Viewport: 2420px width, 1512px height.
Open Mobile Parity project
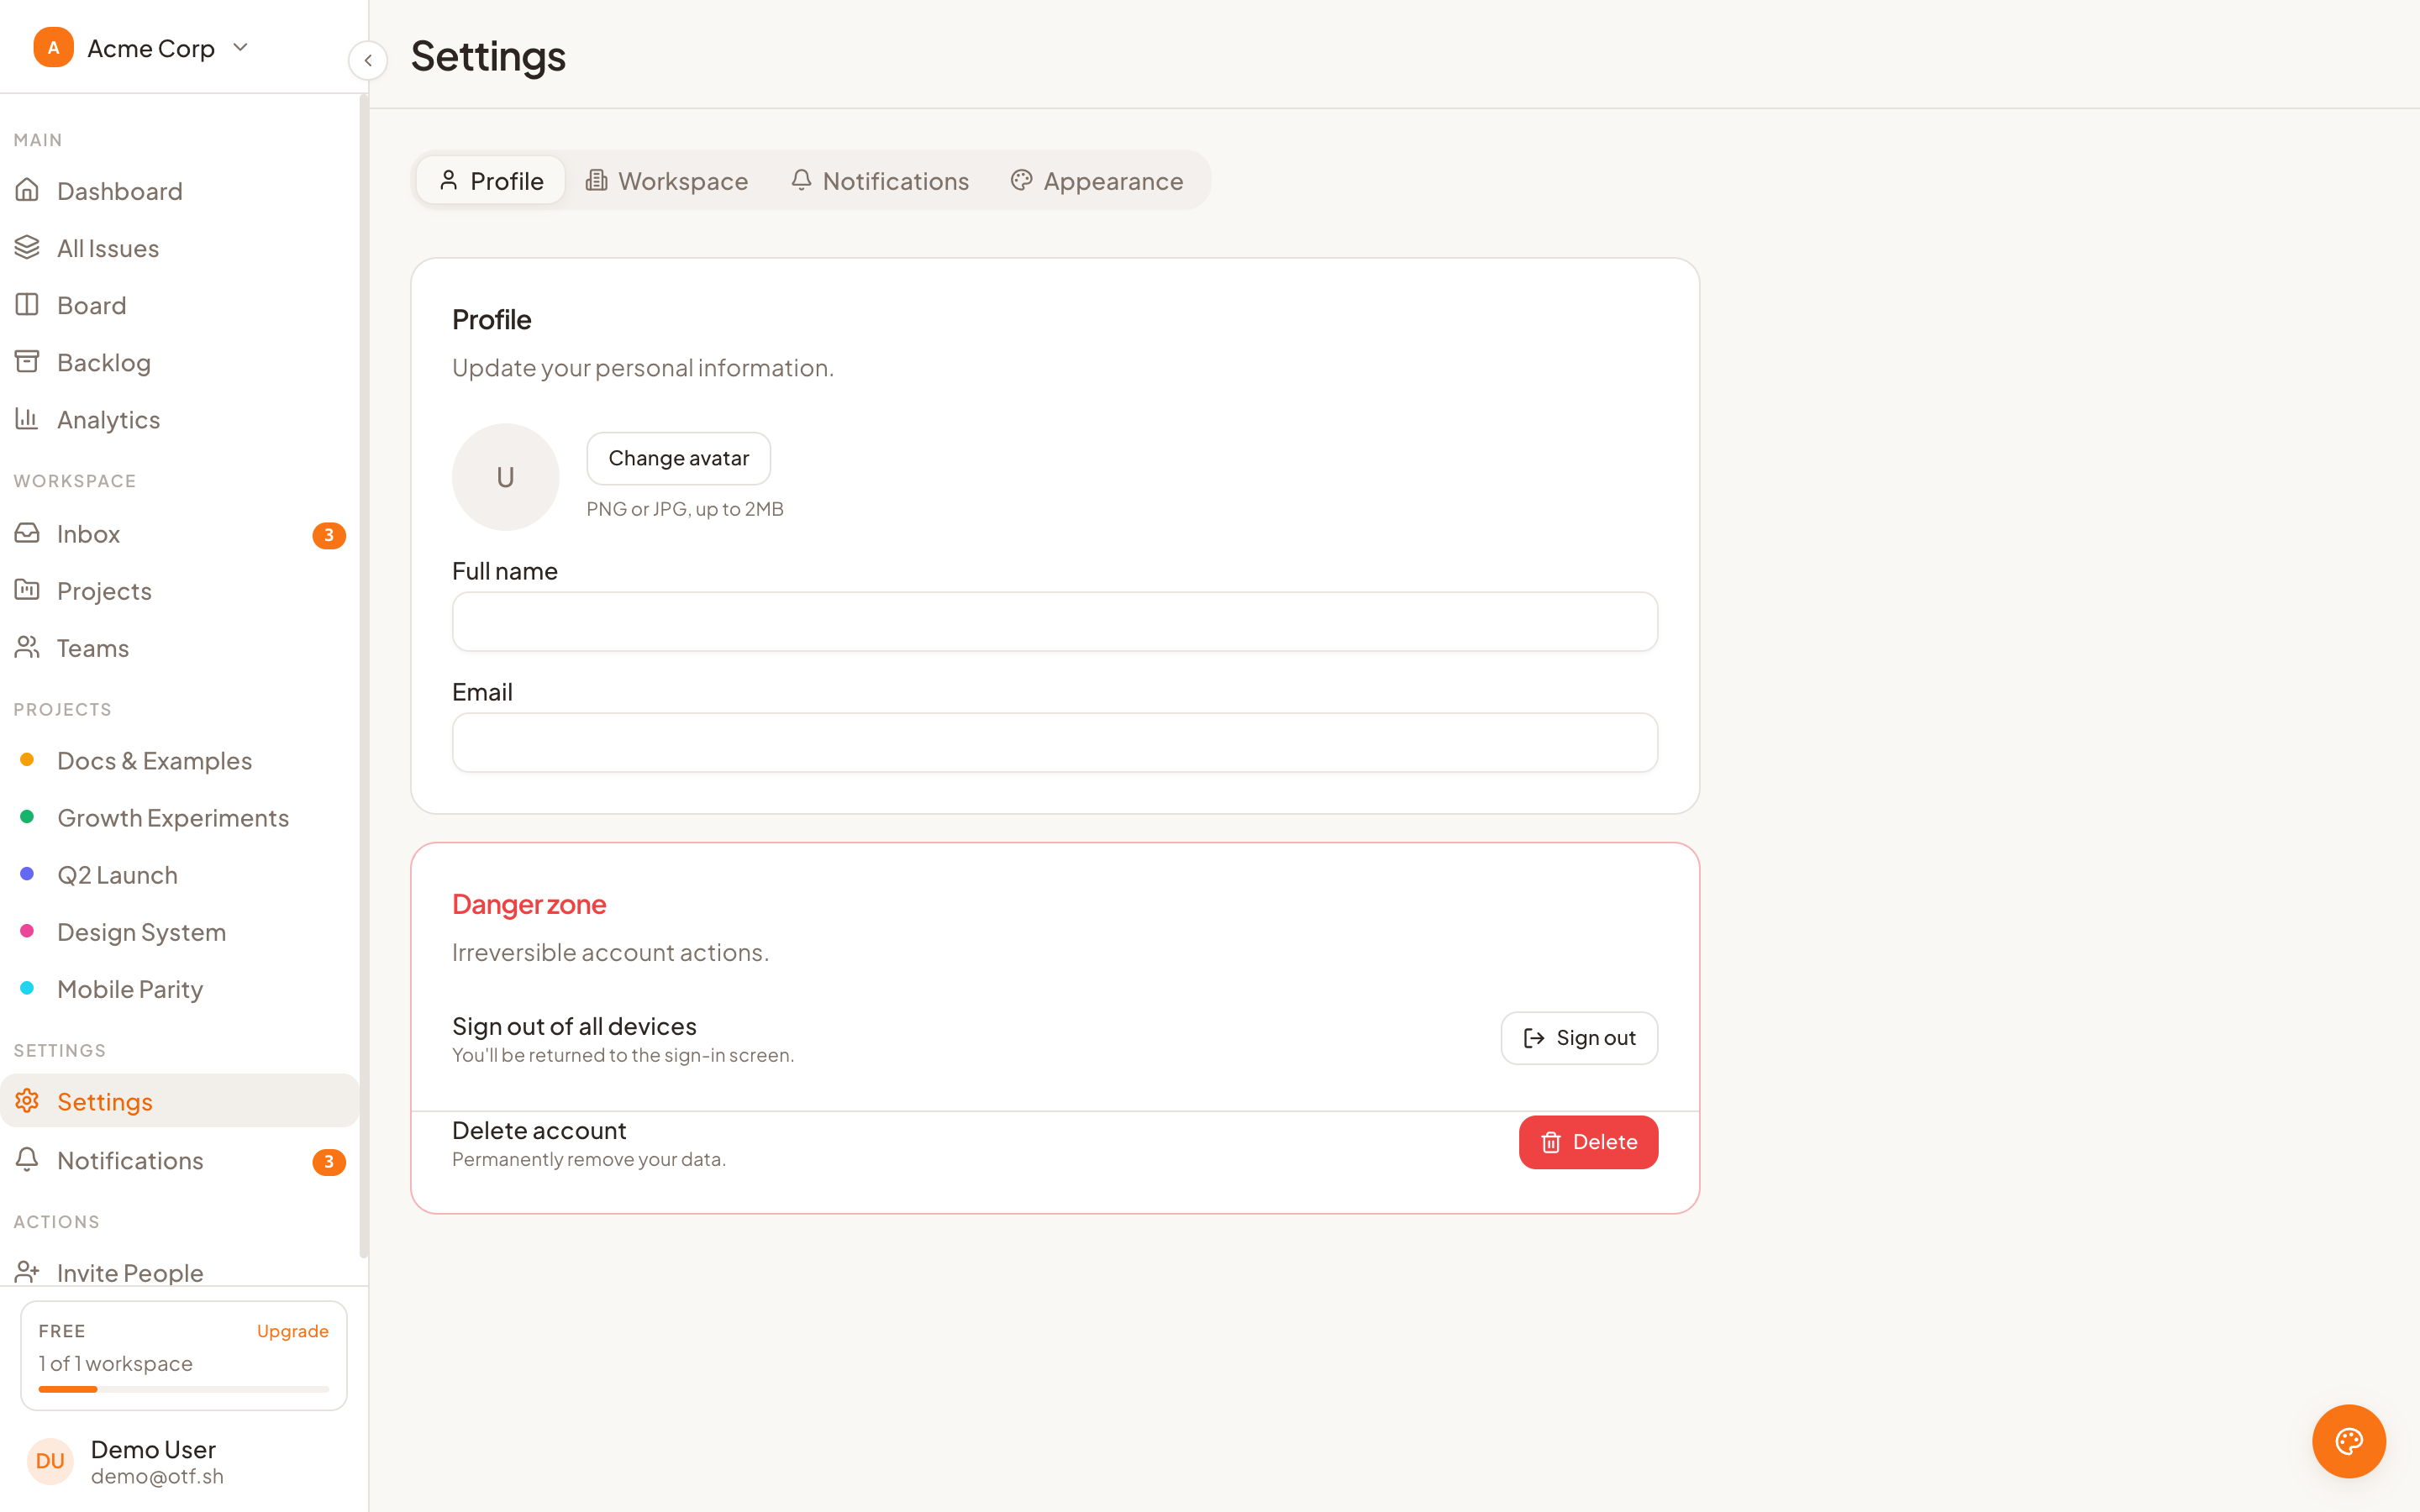[180, 989]
